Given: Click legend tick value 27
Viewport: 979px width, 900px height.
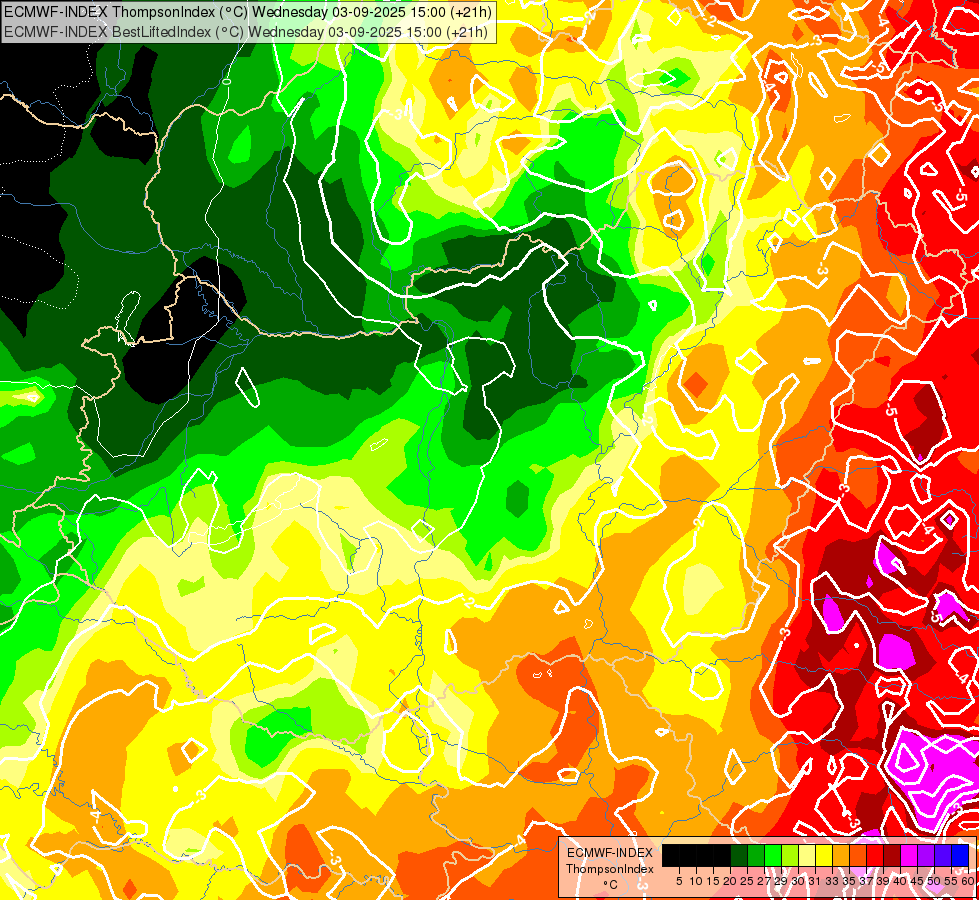Looking at the screenshot, I should (764, 881).
